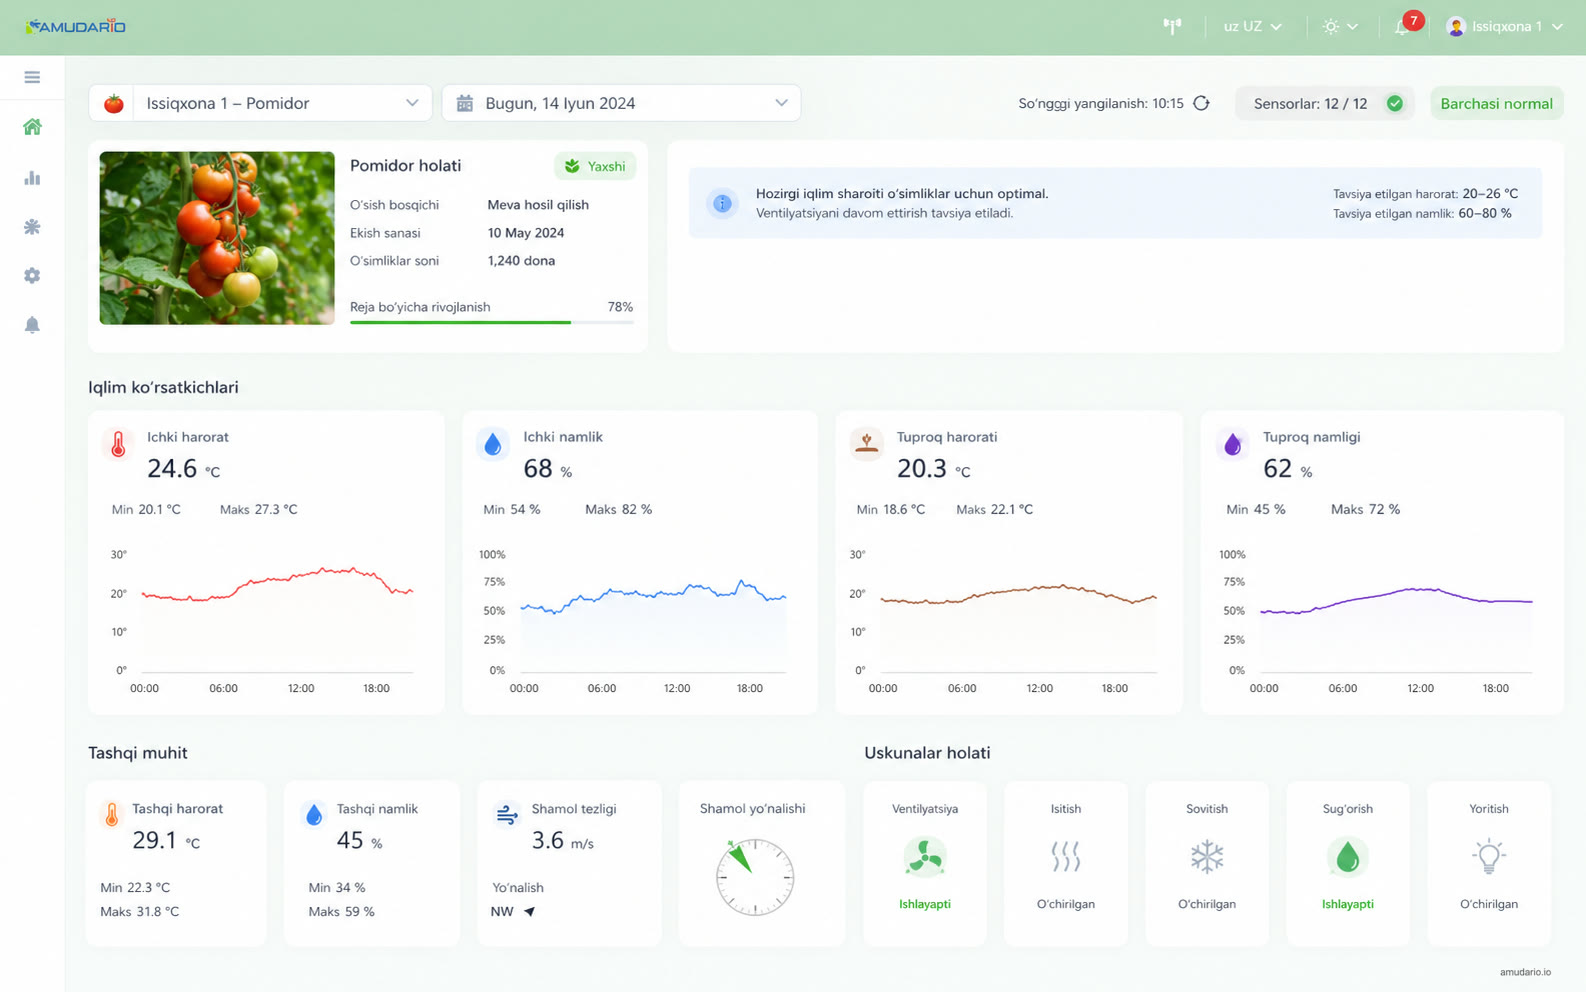Click the Yaxshi plant status badge

point(595,166)
